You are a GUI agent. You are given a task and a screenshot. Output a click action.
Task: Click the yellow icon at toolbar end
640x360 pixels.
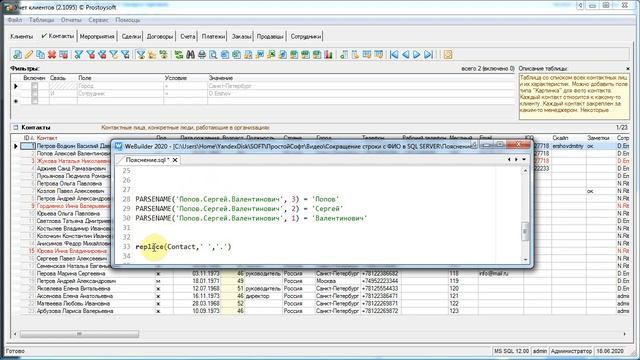click(448, 54)
